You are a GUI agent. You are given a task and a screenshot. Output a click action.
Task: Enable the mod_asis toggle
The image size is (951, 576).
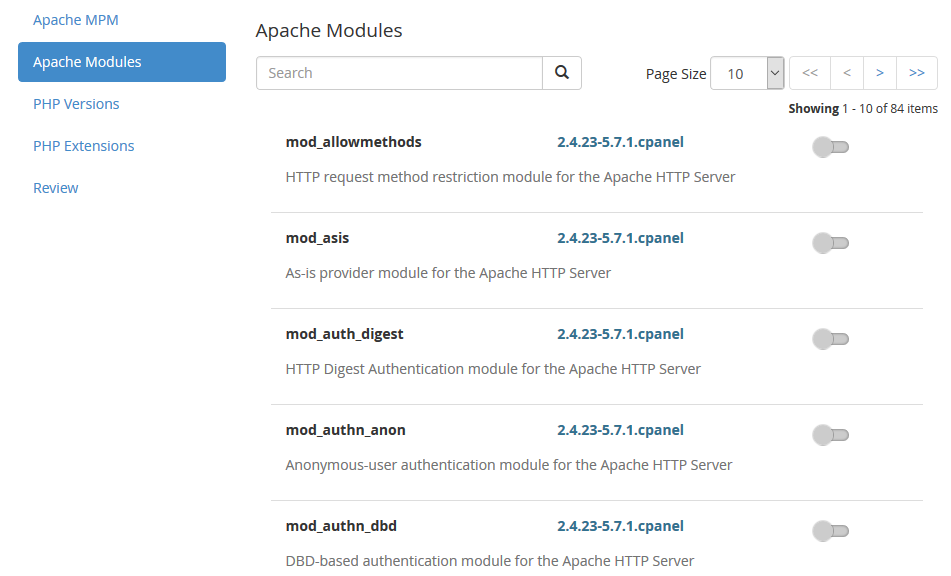click(830, 243)
